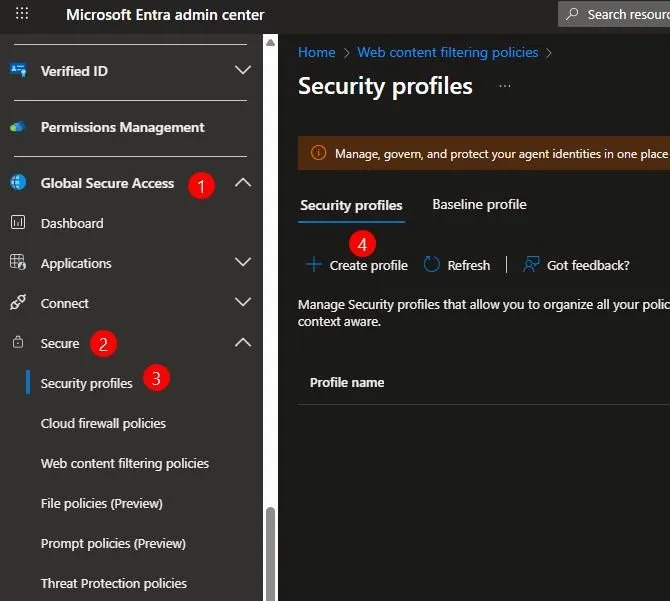Click Microsoft Entra admin center title
Image resolution: width=670 pixels, height=601 pixels.
165,15
